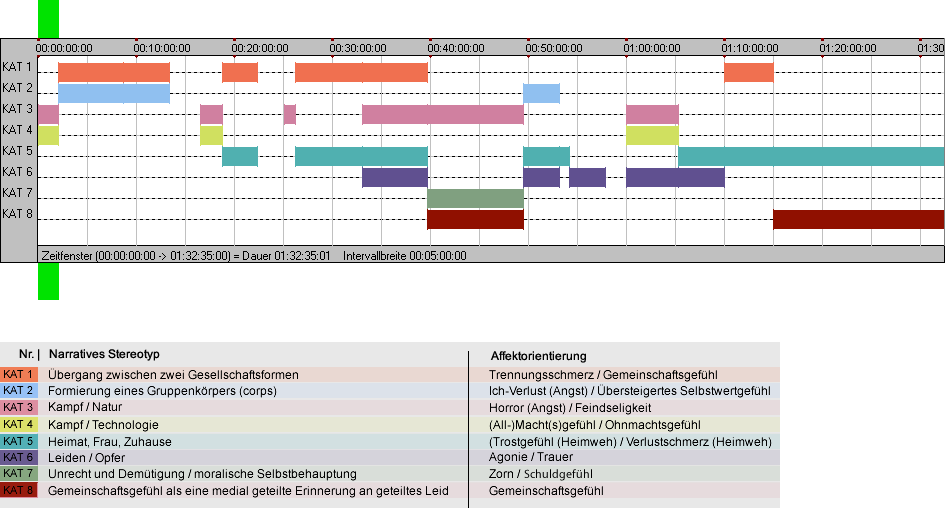This screenshot has height=530, width=945.
Task: Select '(All-)Macht(s)gefühl / Ohnmachtsgefühl' affect text
Action: [x=595, y=424]
